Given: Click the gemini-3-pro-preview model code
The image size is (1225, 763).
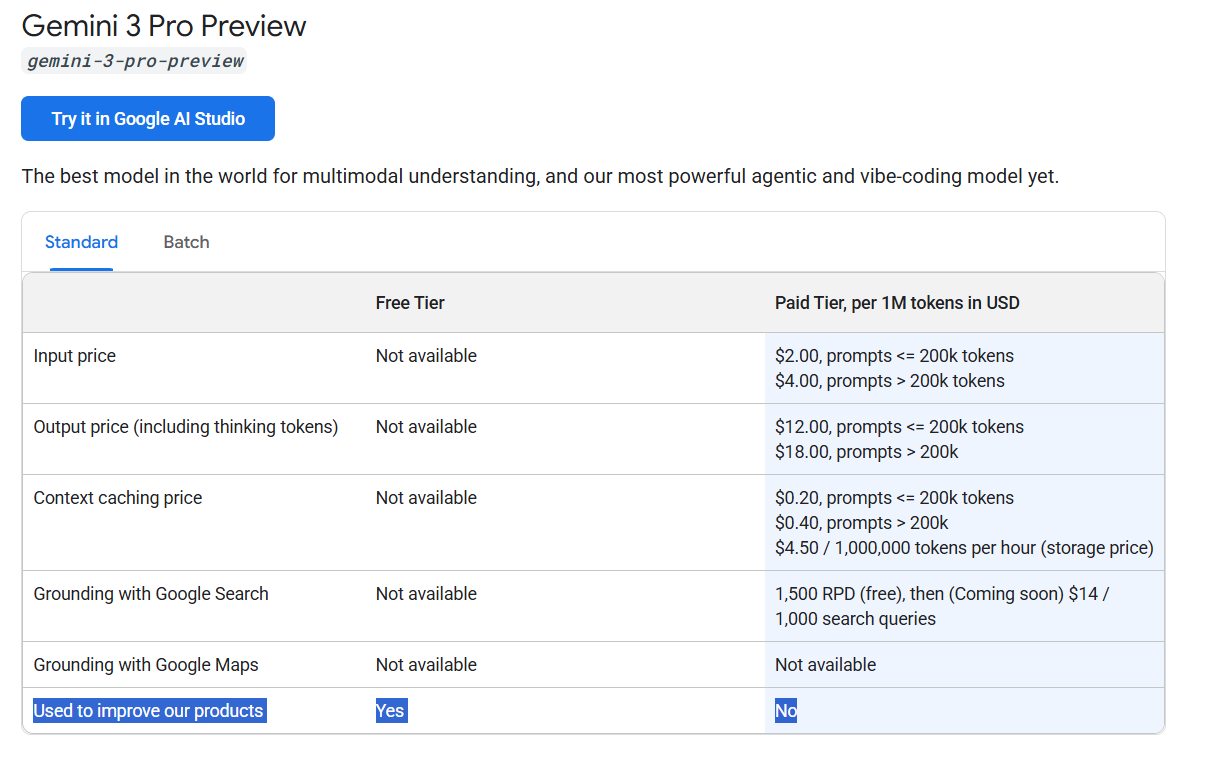Looking at the screenshot, I should click(x=134, y=61).
